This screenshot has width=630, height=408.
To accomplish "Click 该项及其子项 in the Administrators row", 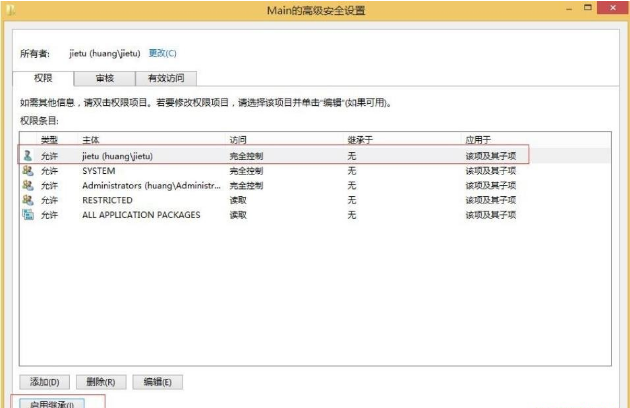I will pyautogui.click(x=491, y=186).
